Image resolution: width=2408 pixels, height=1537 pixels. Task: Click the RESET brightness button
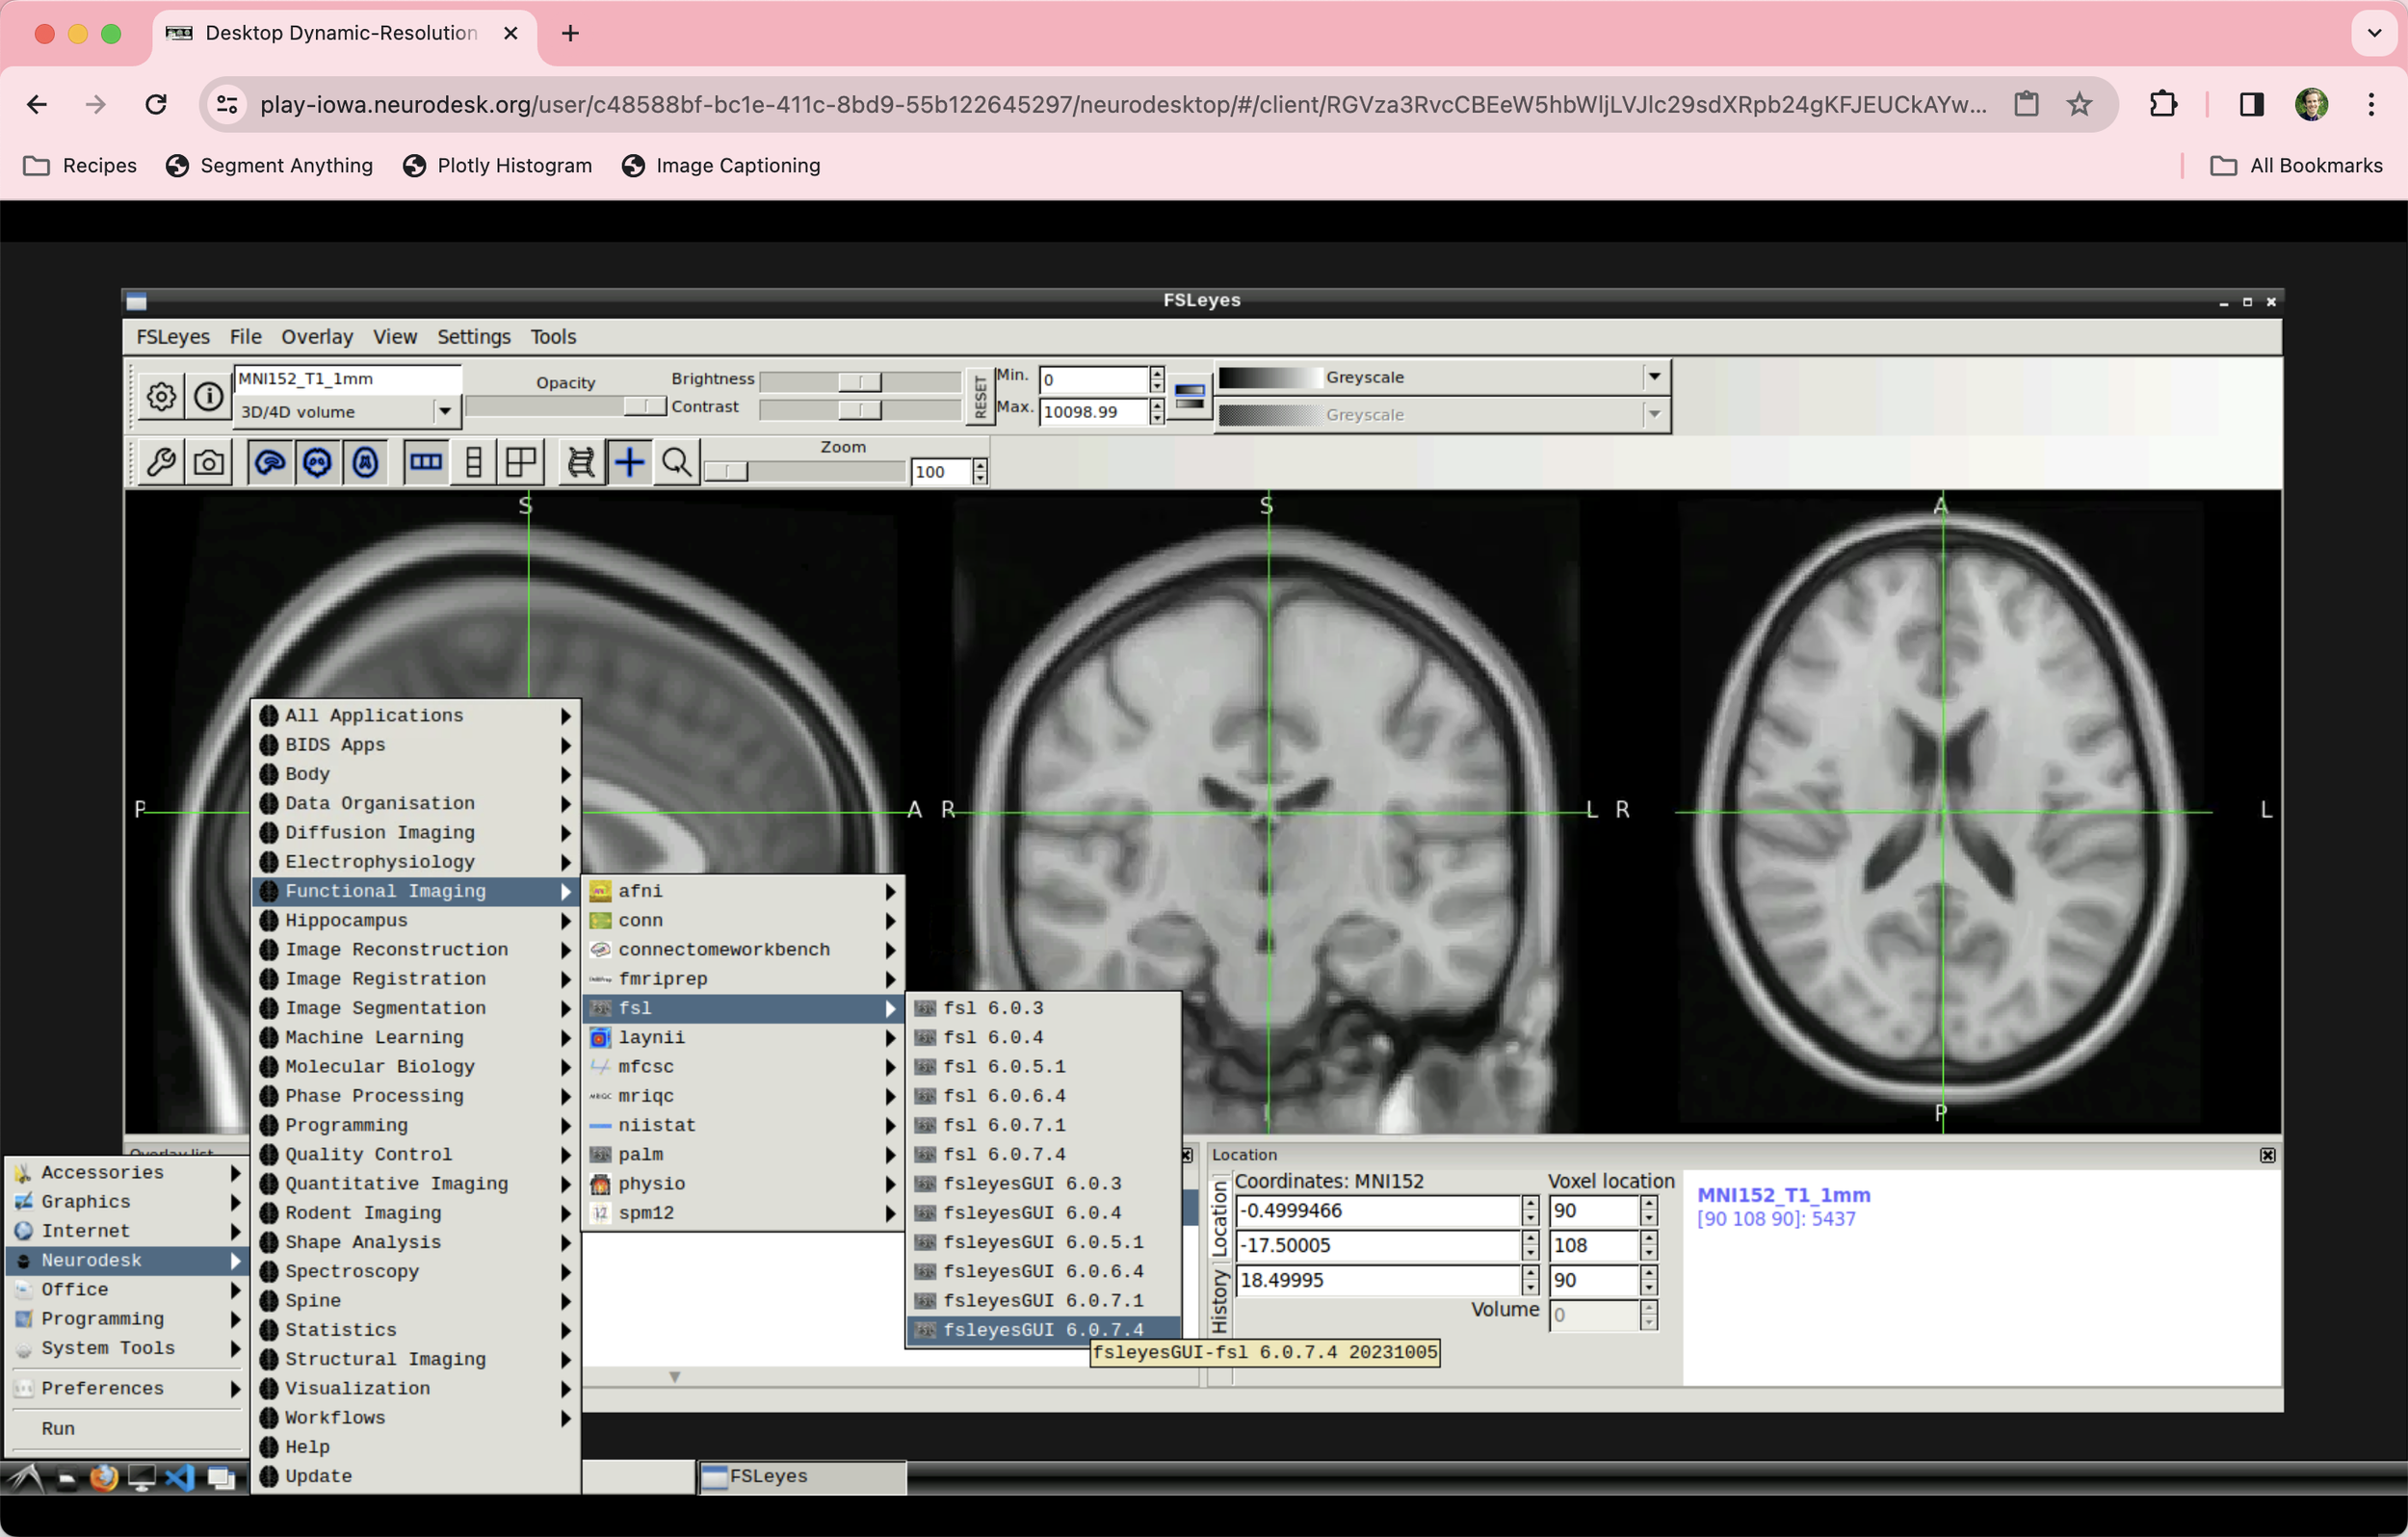[x=980, y=396]
